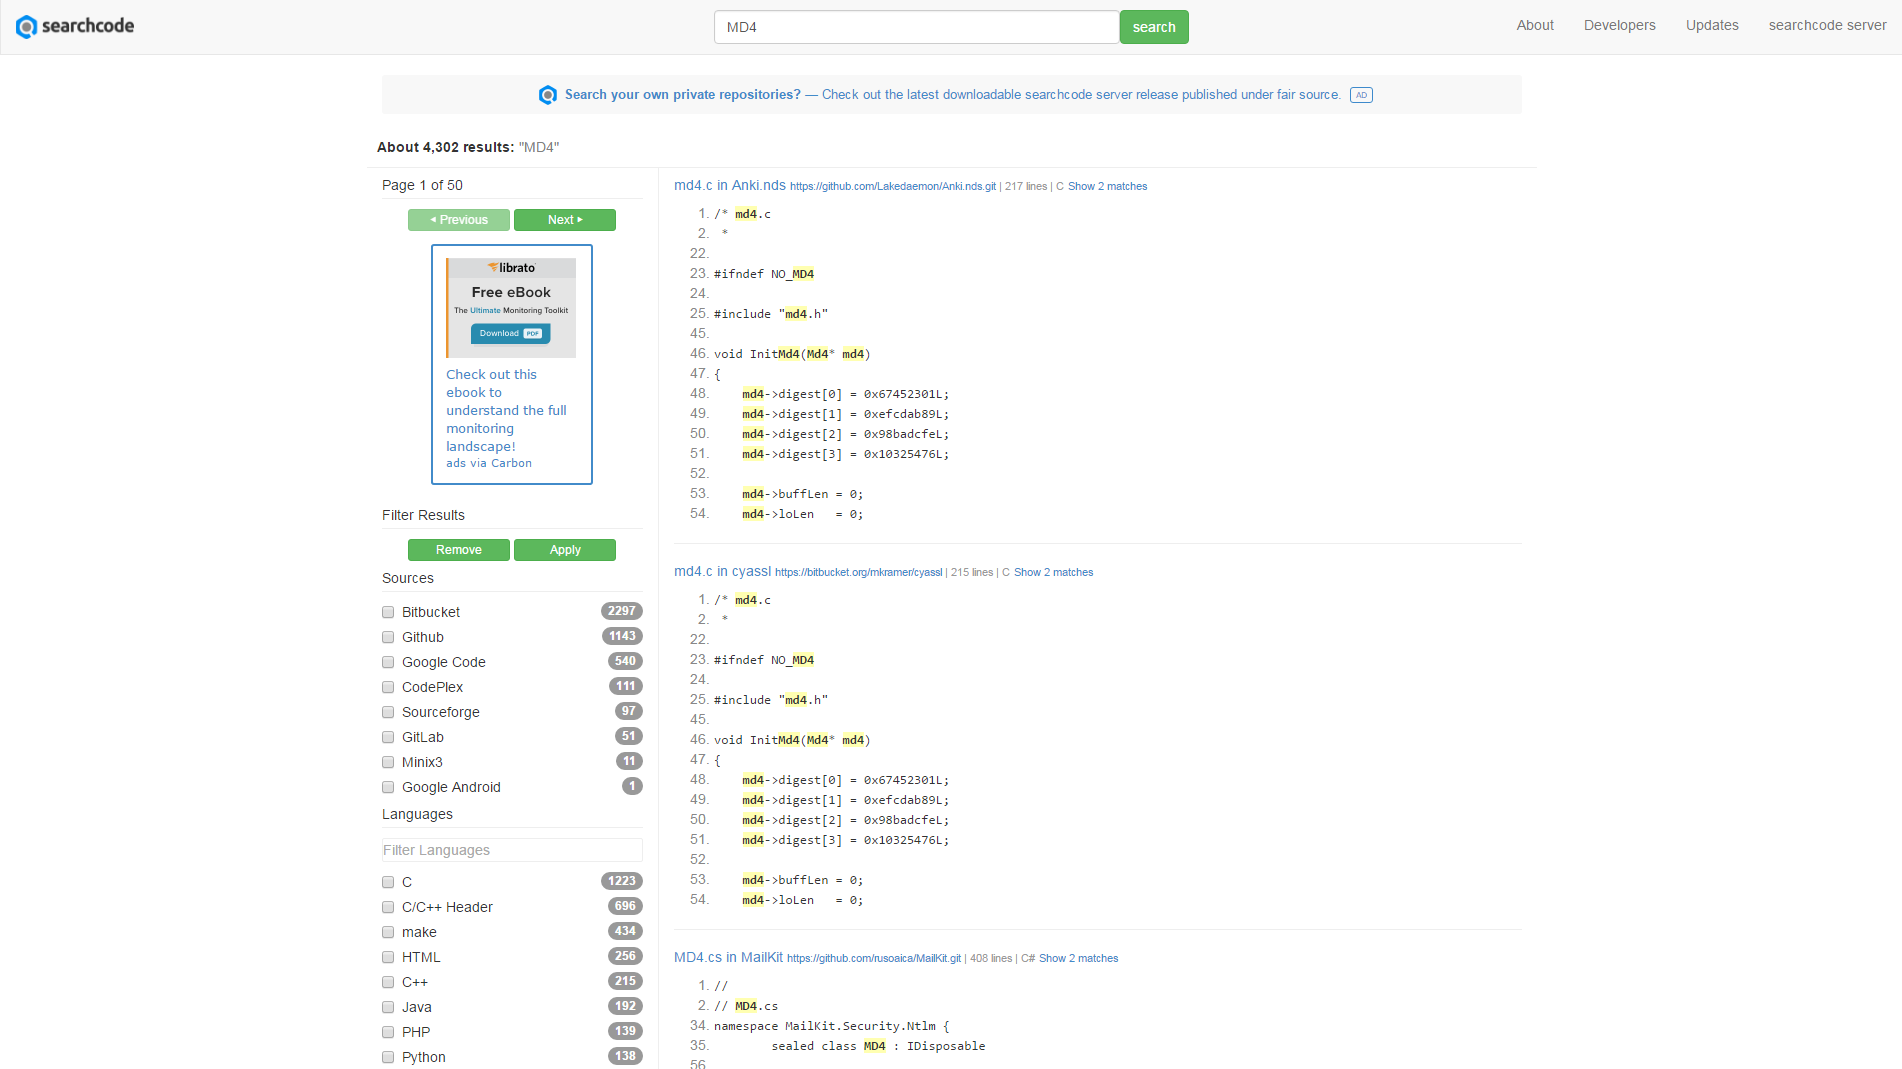
Task: Go to the Next results page
Action: click(x=564, y=219)
